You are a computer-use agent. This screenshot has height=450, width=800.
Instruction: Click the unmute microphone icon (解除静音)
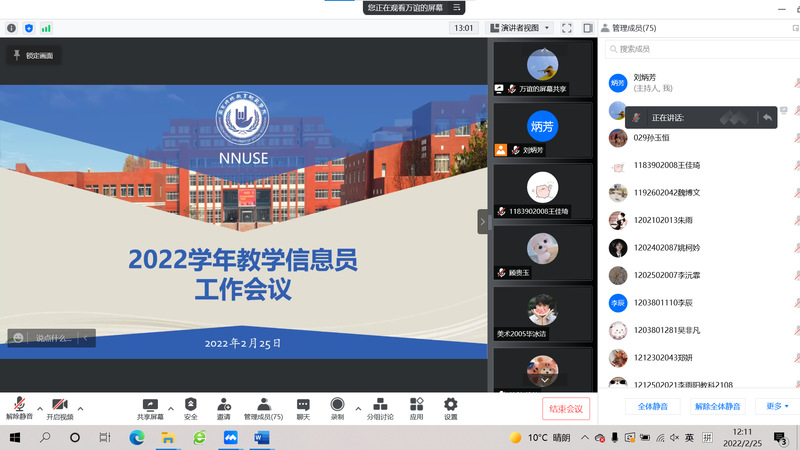click(18, 405)
